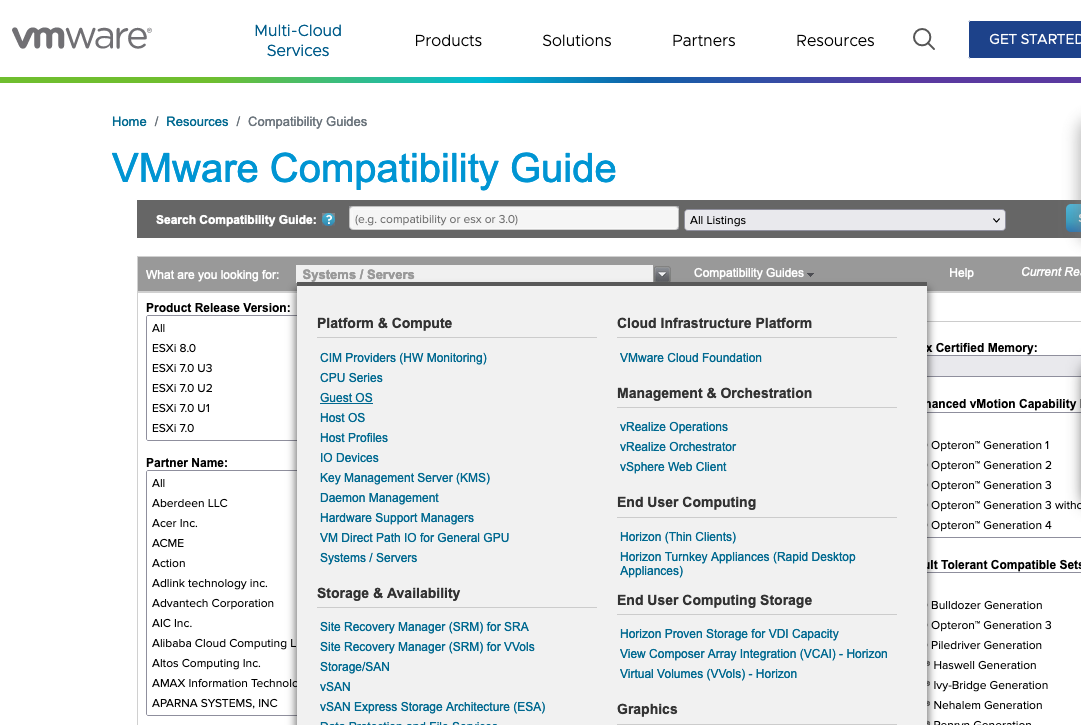The image size is (1081, 725).
Task: Open the Systems / Servers dropdown arrow
Action: [x=662, y=274]
